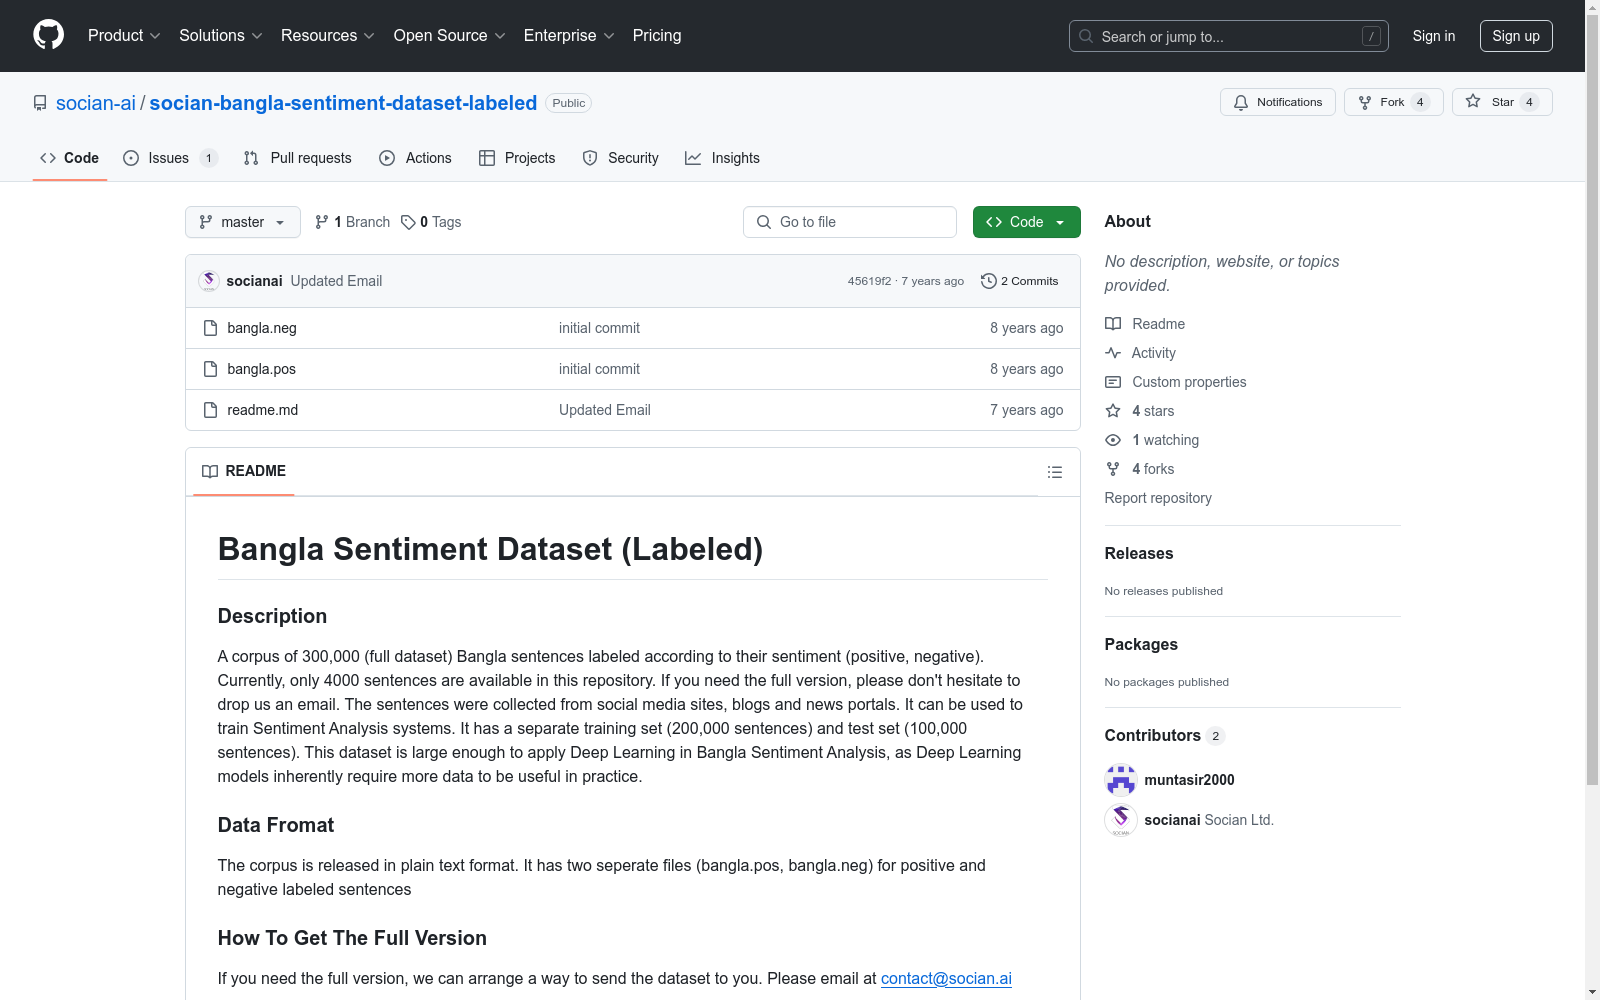The height and width of the screenshot is (1000, 1600).
Task: Click the contact@socian.ai email link
Action: tap(946, 978)
